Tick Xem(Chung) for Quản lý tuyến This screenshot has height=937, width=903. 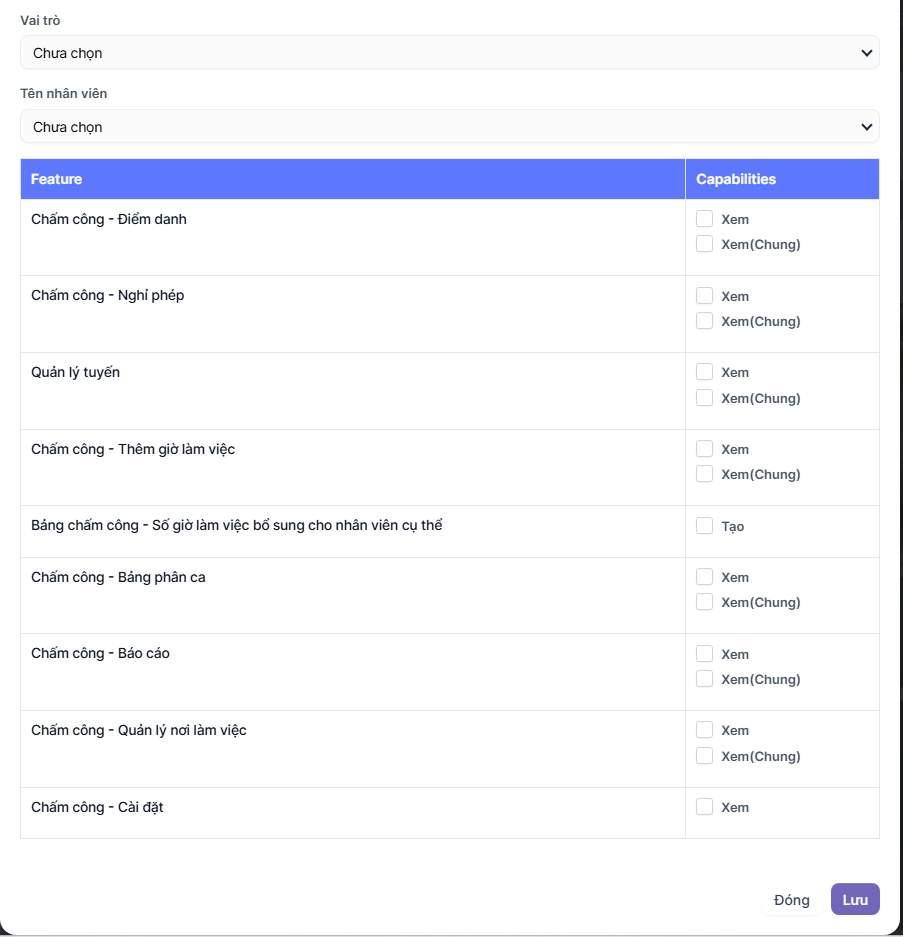coord(705,398)
